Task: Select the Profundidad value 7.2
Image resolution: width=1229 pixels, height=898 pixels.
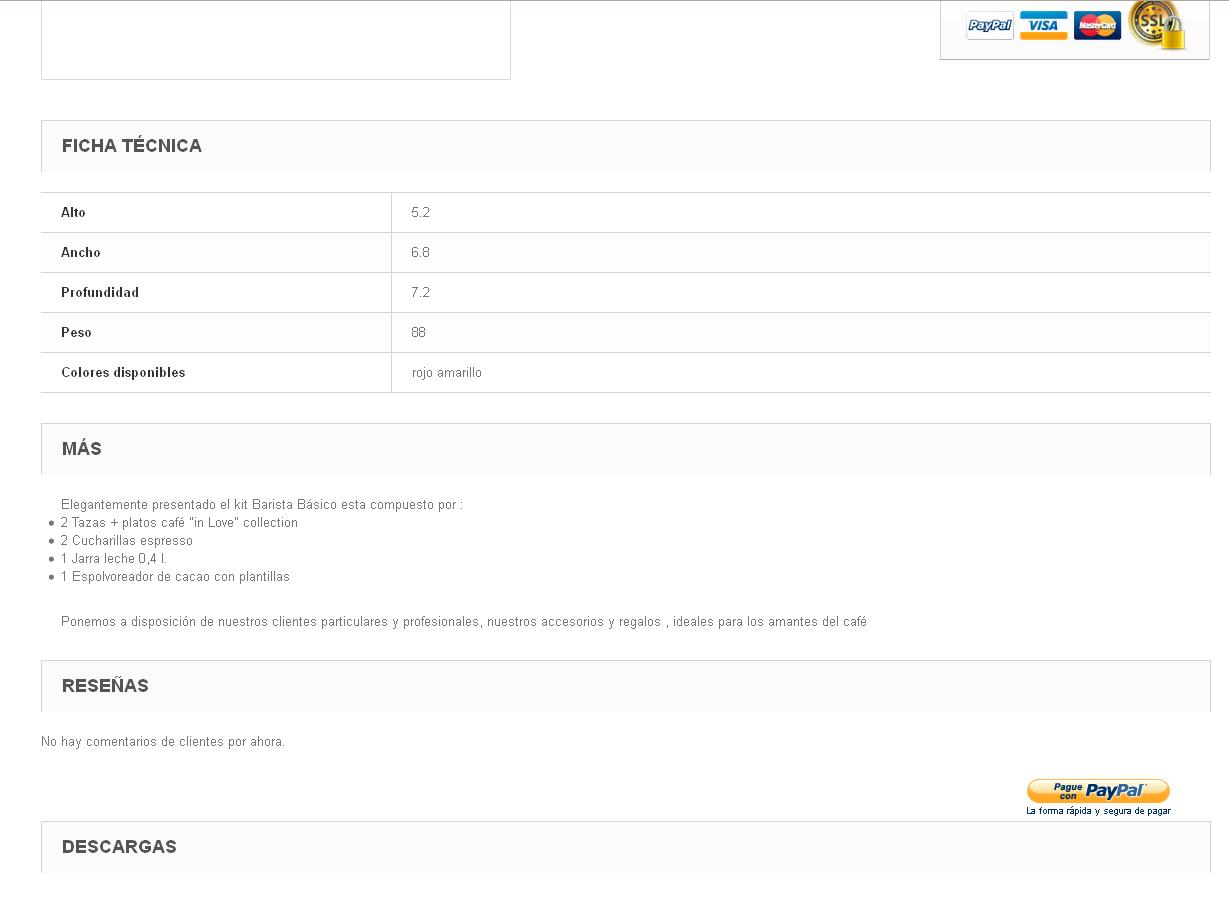Action: [801, 292]
